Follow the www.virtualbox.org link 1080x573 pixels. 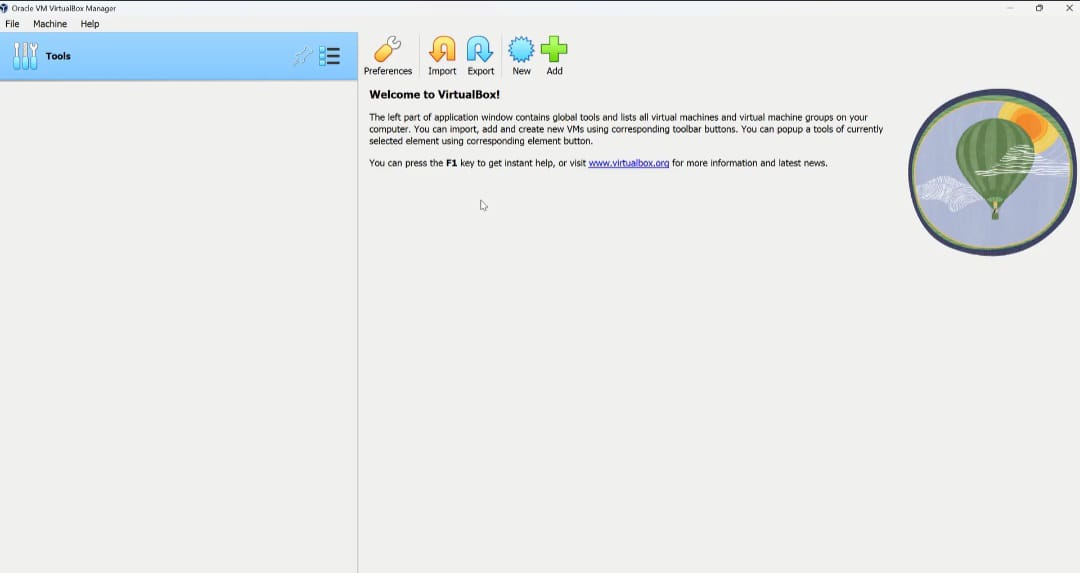point(629,163)
